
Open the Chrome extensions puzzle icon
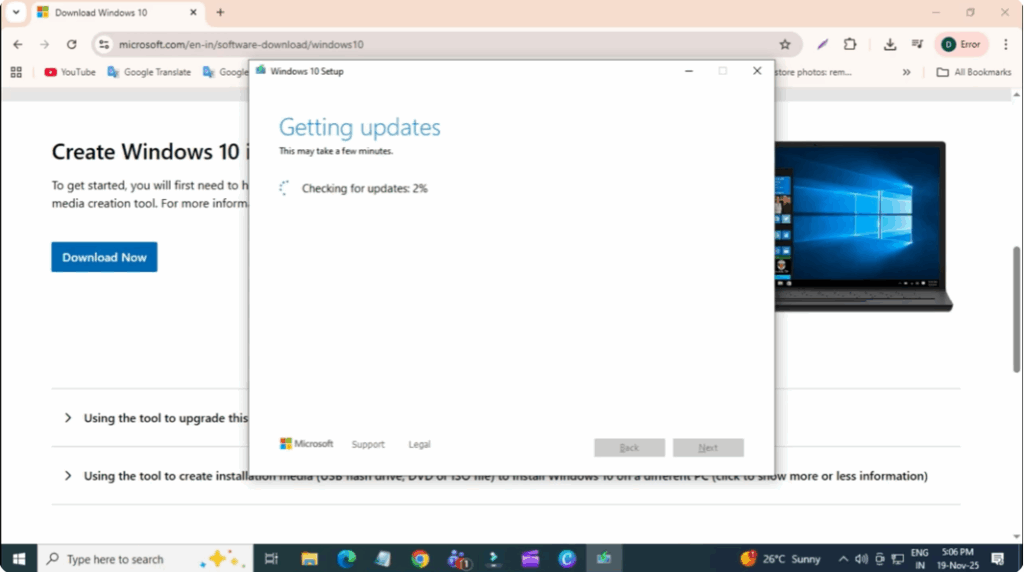(x=850, y=44)
